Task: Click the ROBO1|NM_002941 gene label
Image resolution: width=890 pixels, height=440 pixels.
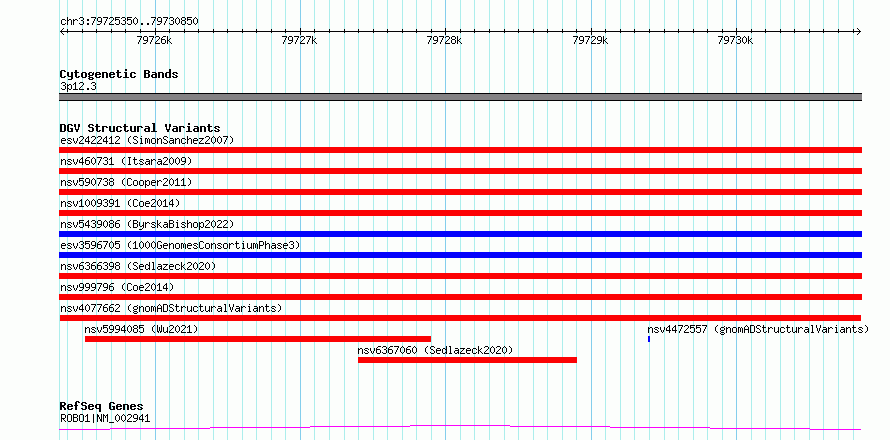Action: pyautogui.click(x=105, y=419)
